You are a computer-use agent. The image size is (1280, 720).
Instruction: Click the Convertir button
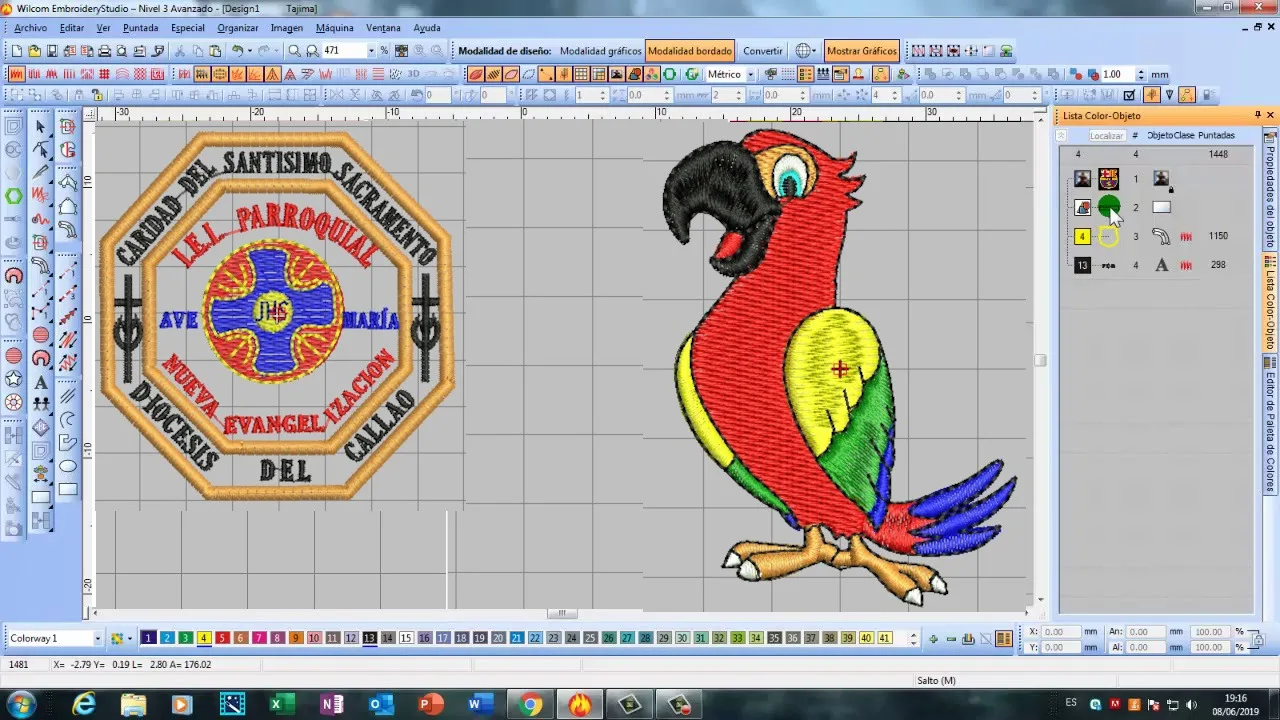pos(763,51)
